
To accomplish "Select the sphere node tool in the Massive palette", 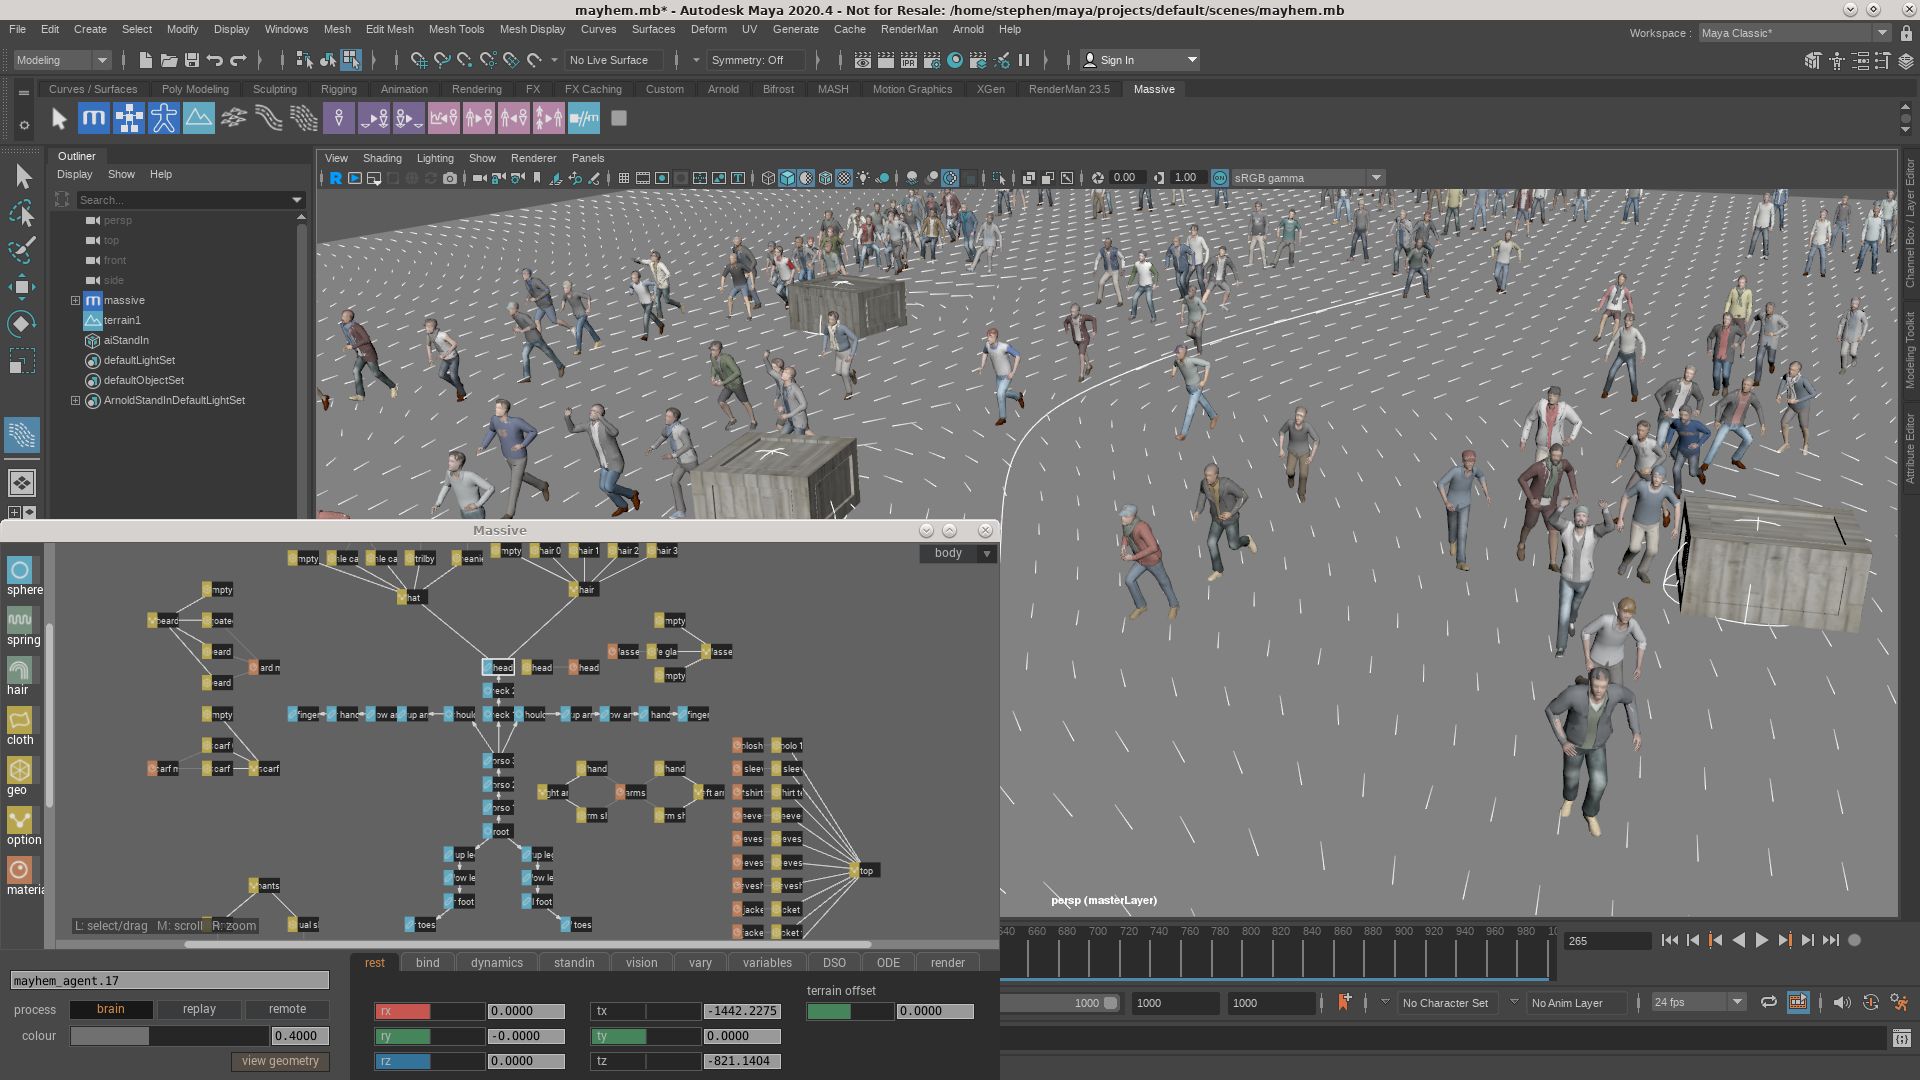I will [x=20, y=571].
